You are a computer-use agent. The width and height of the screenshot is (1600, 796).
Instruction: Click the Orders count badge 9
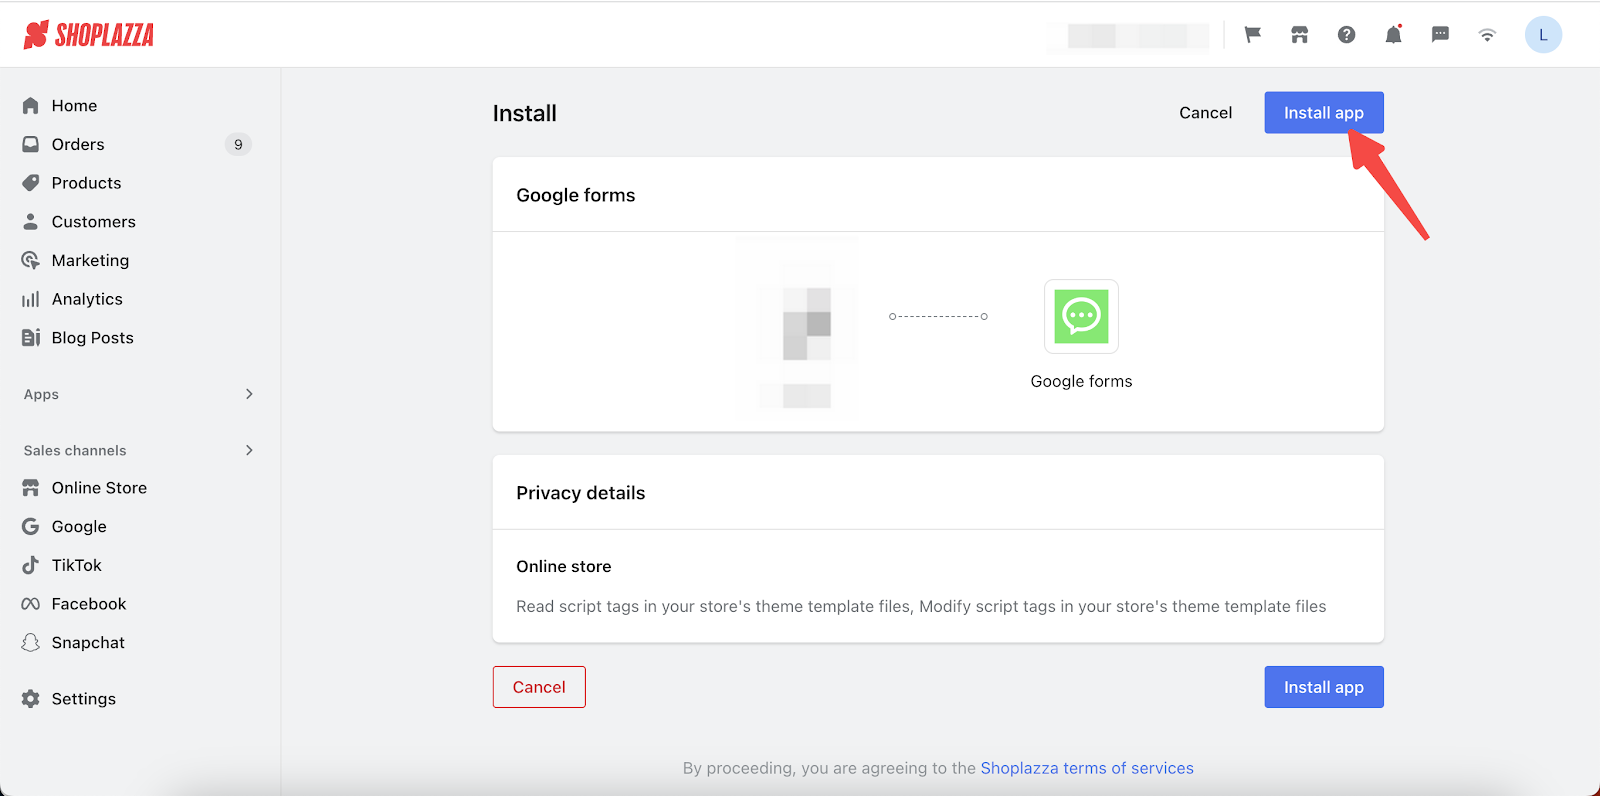point(238,144)
